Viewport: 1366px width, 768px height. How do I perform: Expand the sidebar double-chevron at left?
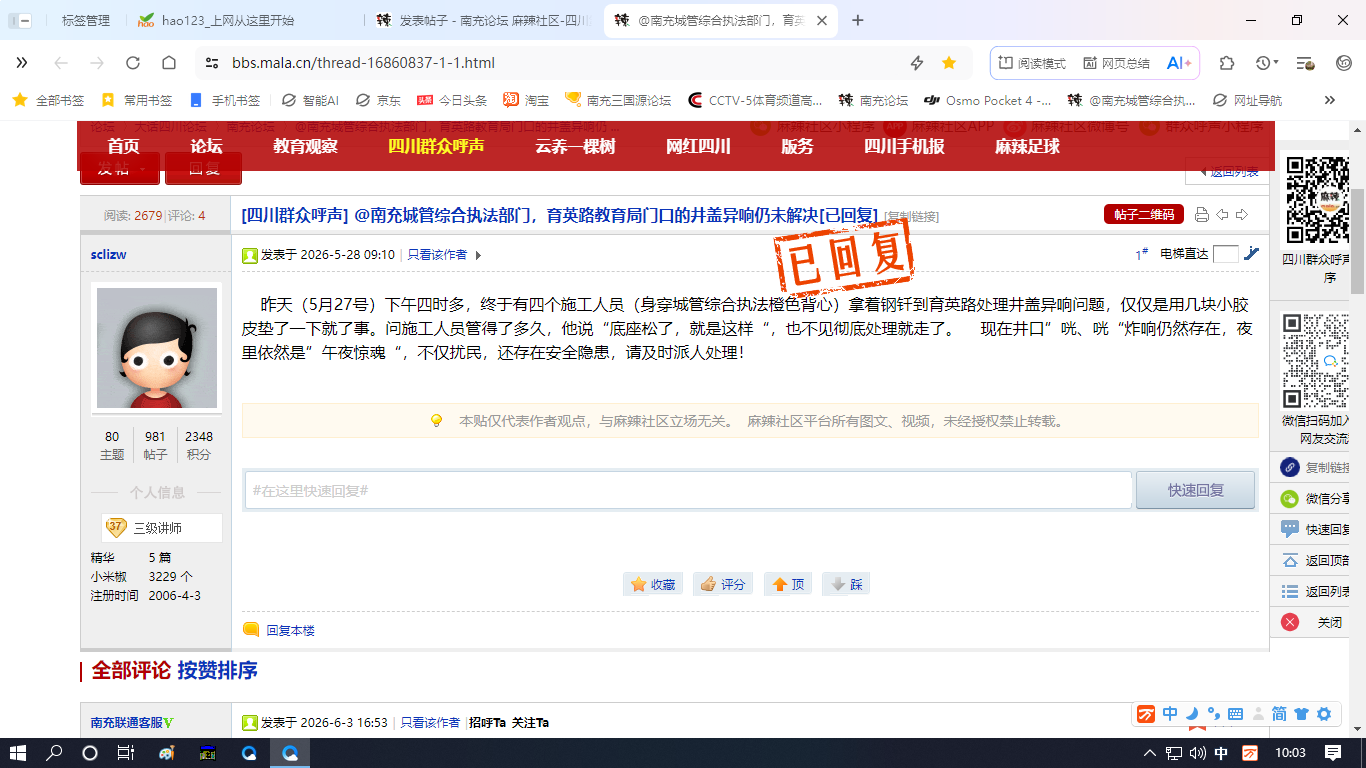(x=21, y=63)
